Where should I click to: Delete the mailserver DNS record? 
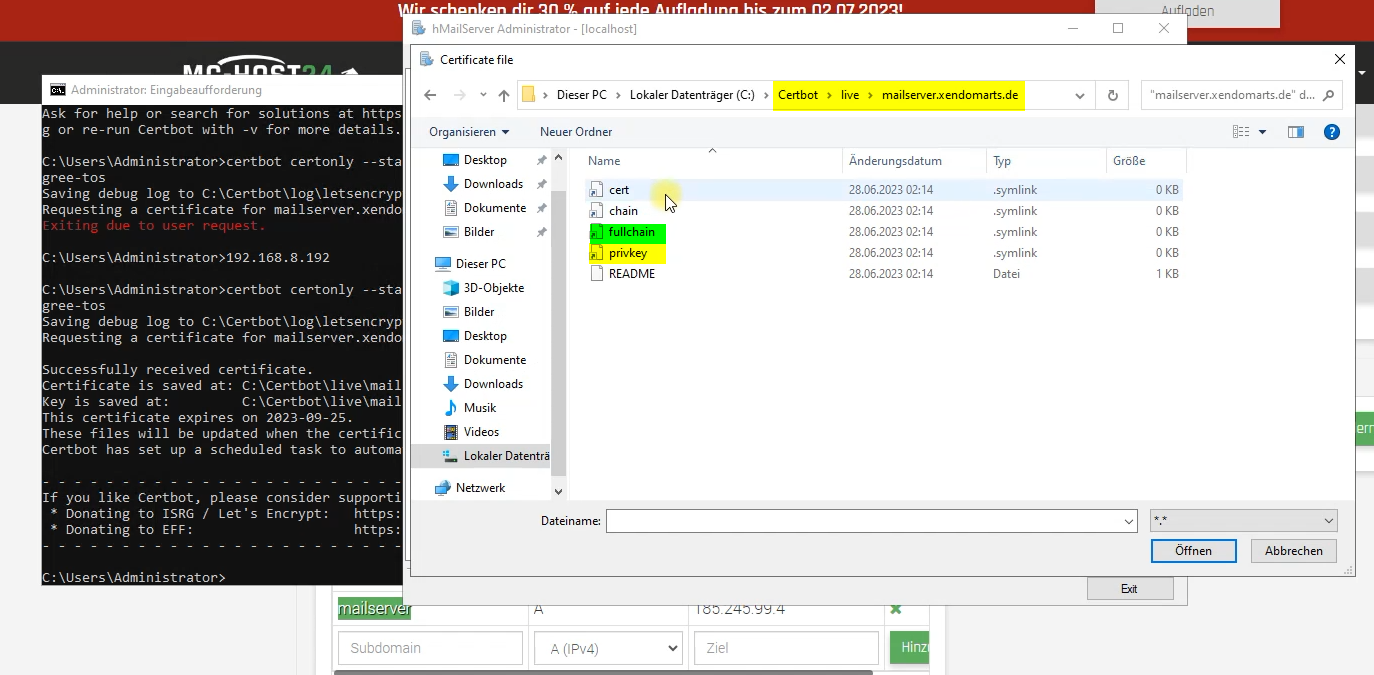pos(896,609)
